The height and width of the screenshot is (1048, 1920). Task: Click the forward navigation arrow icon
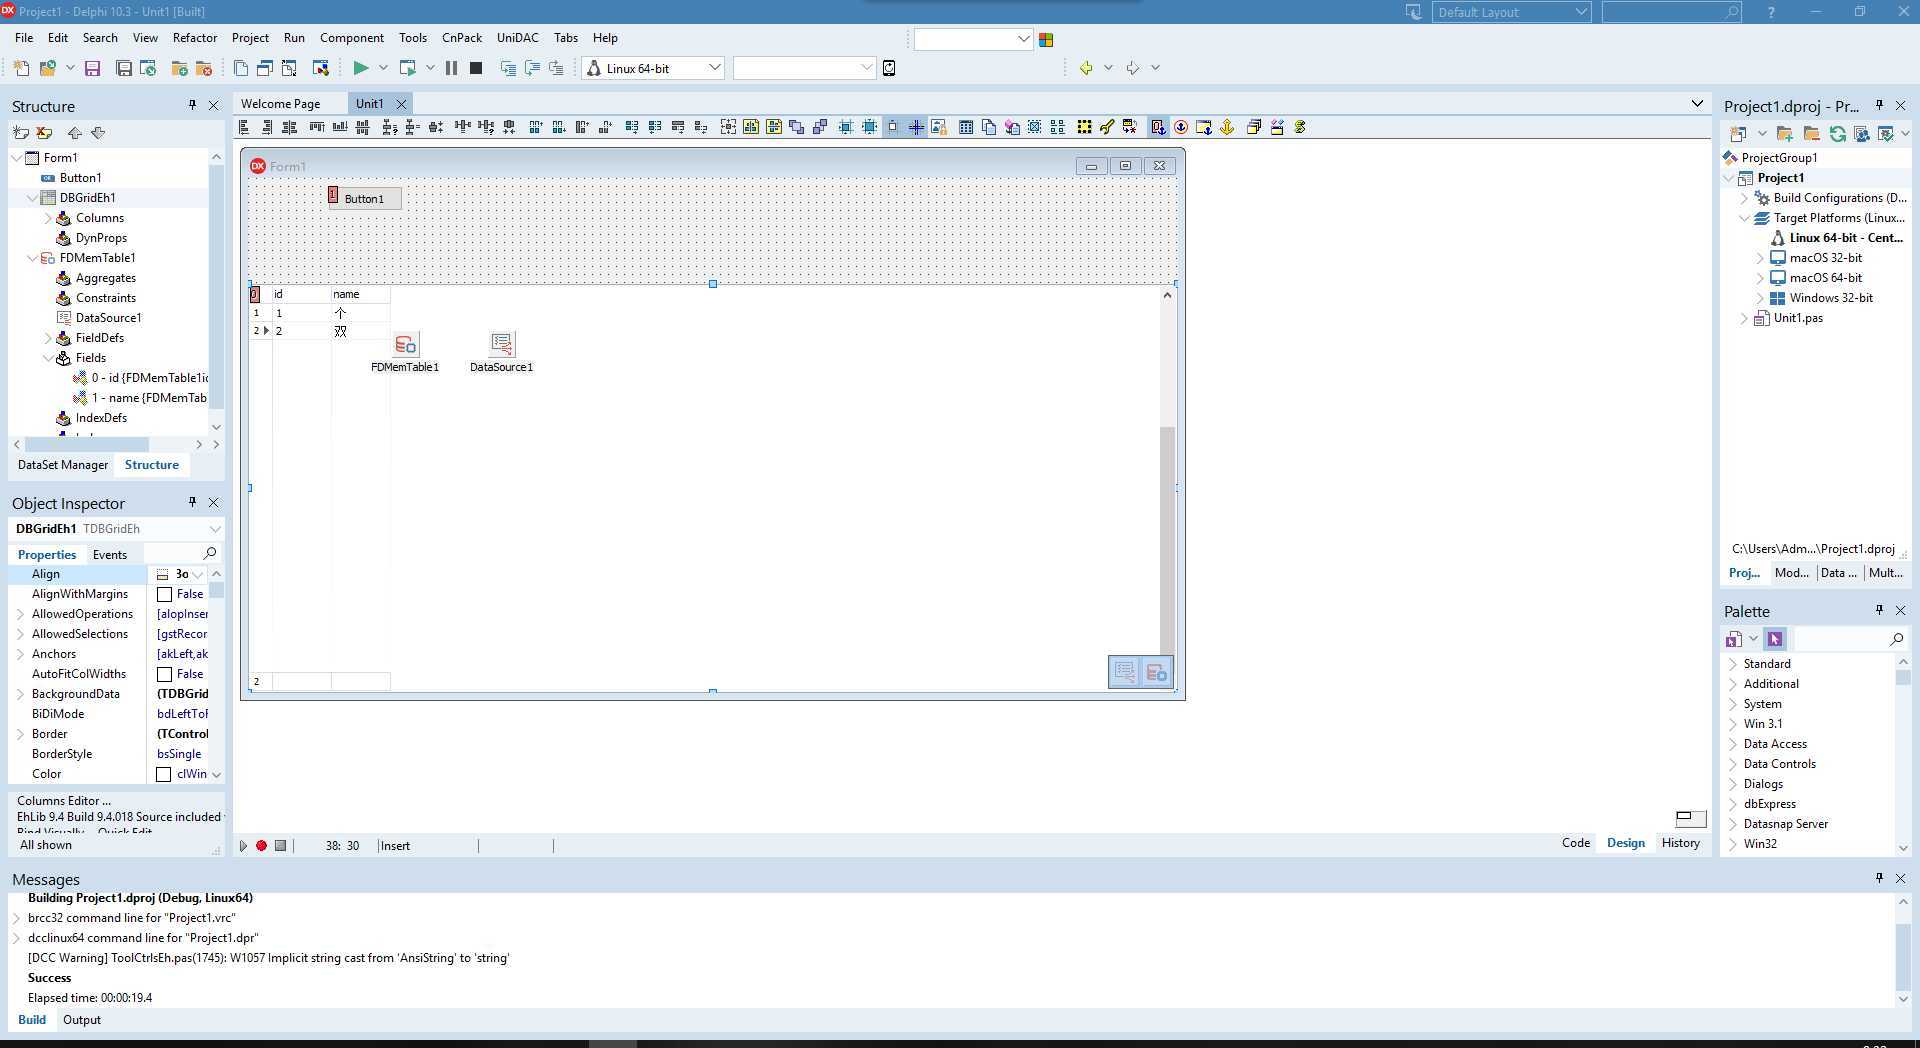pos(1133,68)
